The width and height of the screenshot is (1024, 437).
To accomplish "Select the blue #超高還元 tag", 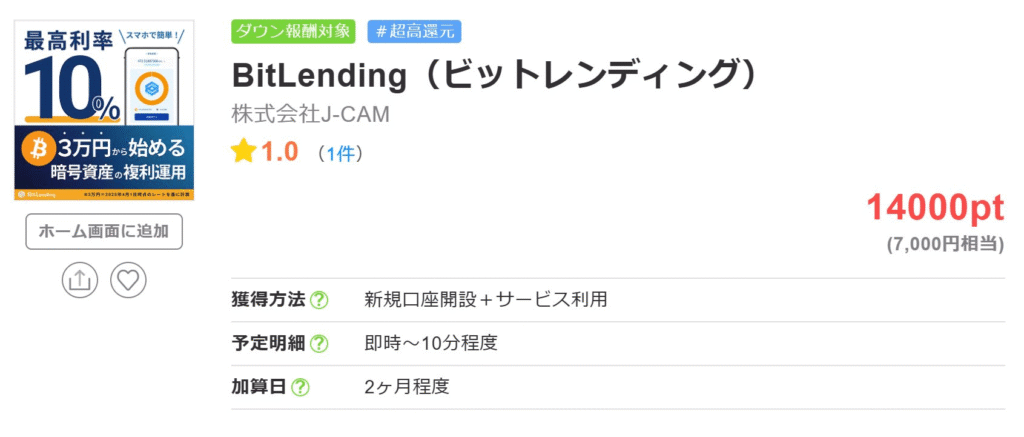I will 414,31.
